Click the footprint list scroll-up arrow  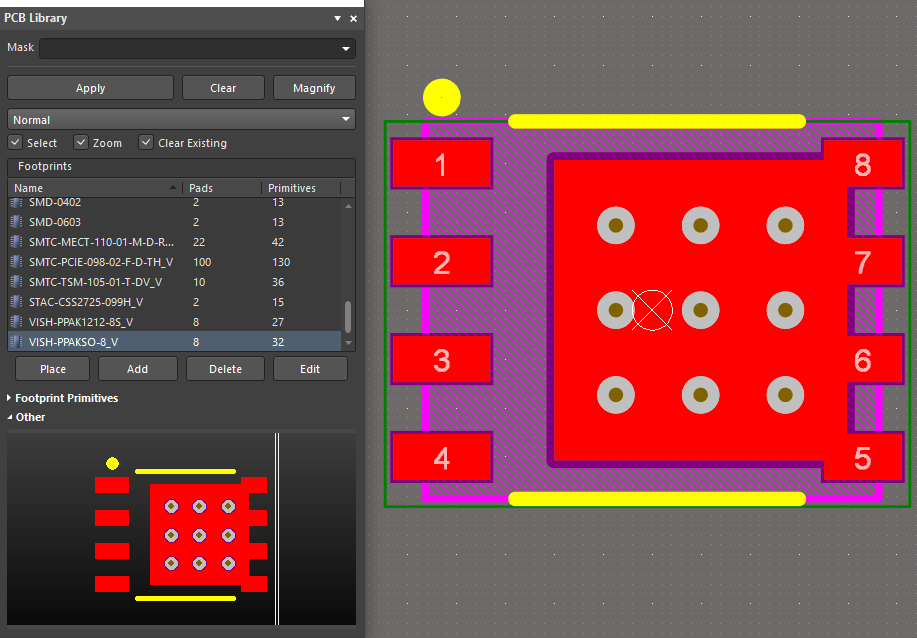(x=349, y=206)
